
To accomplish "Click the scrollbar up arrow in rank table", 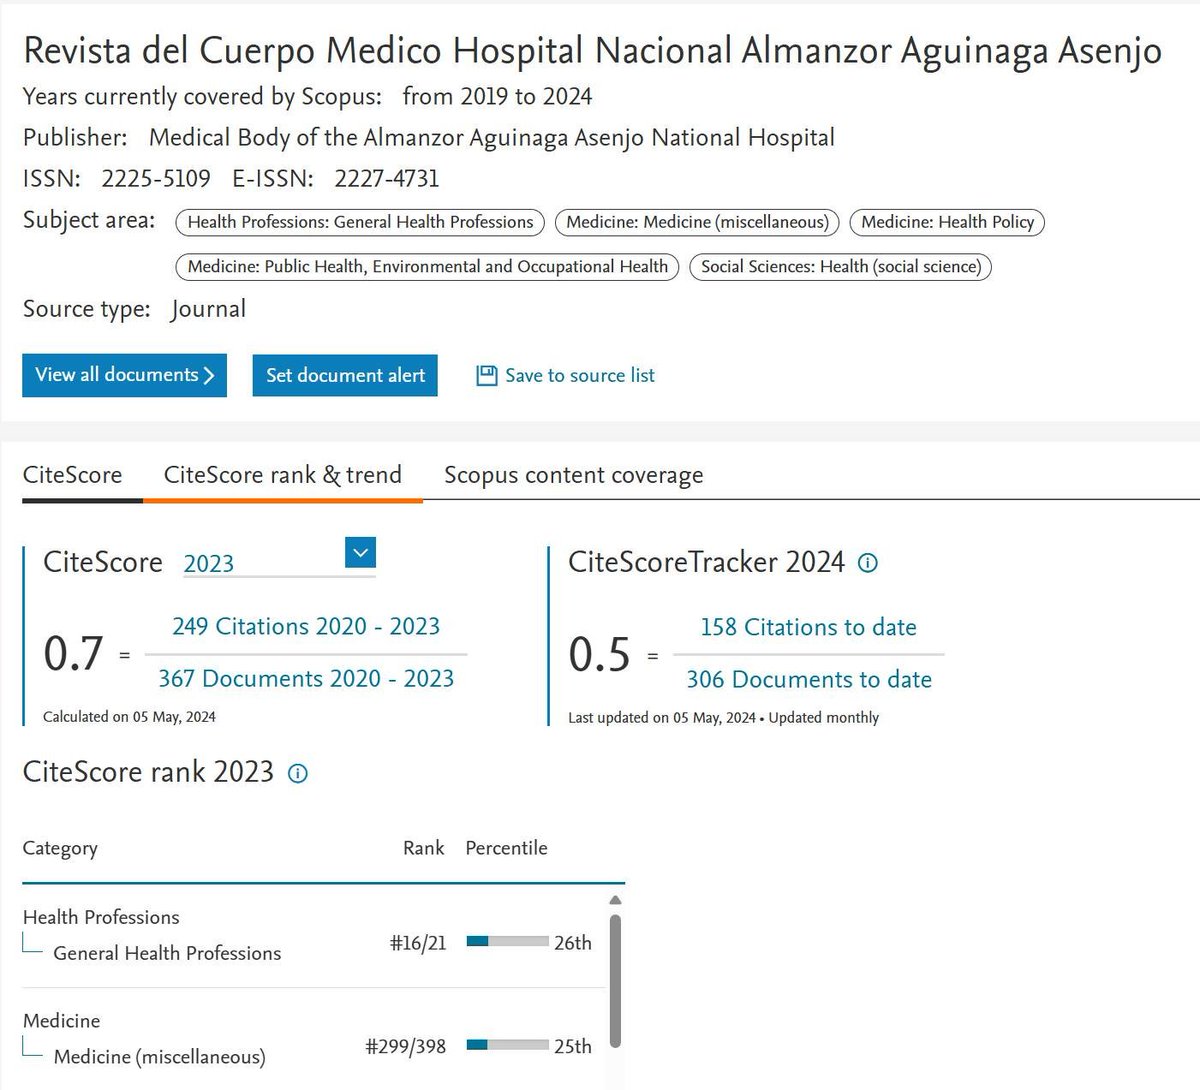I will (x=615, y=901).
